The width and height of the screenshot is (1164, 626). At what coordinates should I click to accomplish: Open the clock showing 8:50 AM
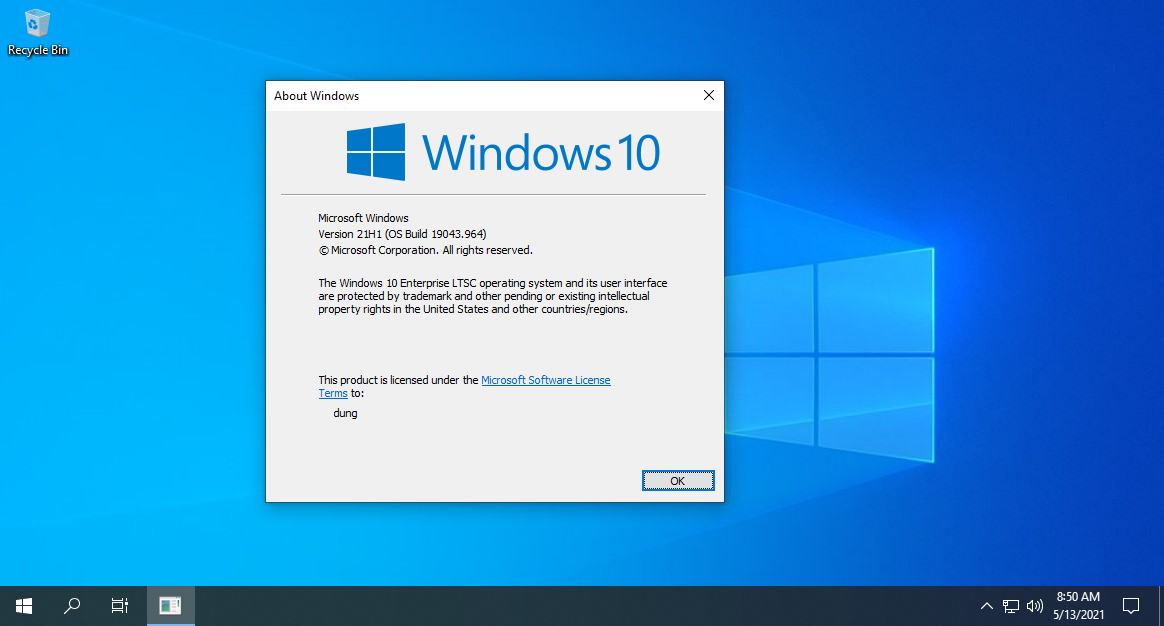tap(1079, 606)
